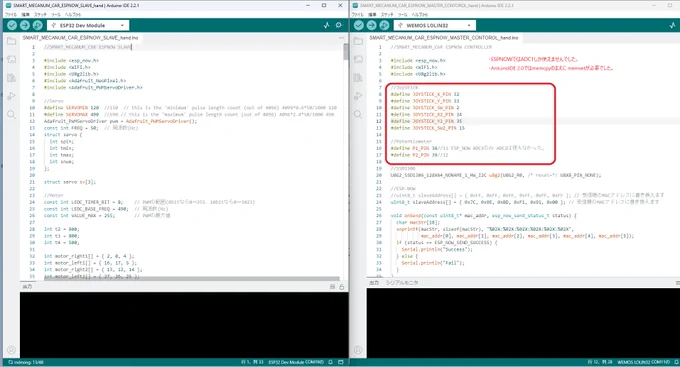Start debugging in the SLAVE window
The image size is (680, 367).
[x=38, y=25]
